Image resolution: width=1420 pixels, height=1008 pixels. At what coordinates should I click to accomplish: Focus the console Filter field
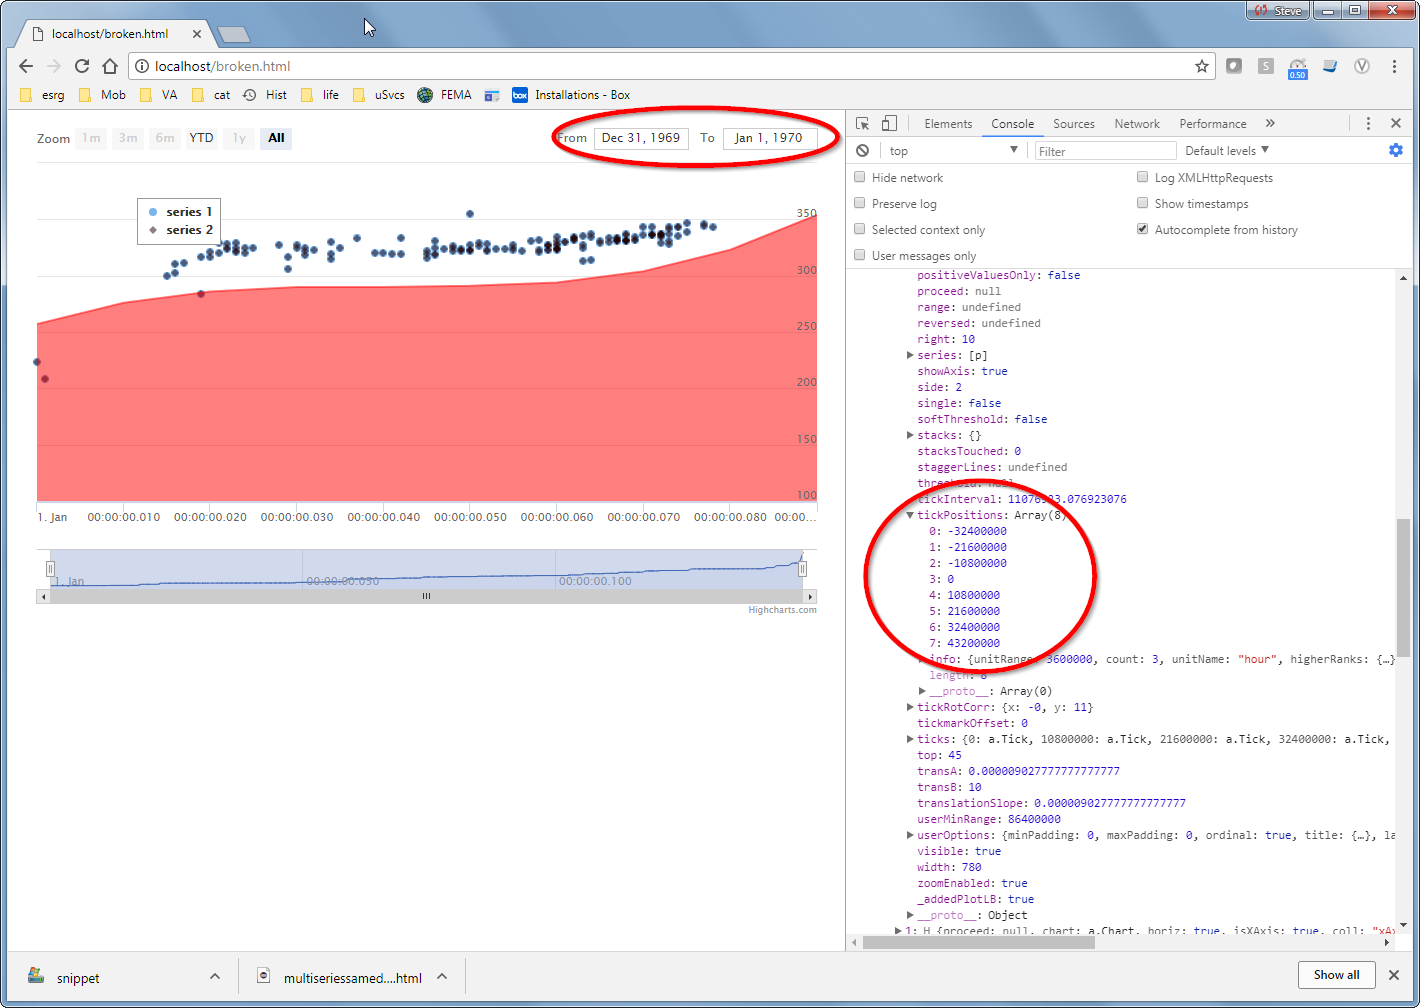[x=1105, y=151]
